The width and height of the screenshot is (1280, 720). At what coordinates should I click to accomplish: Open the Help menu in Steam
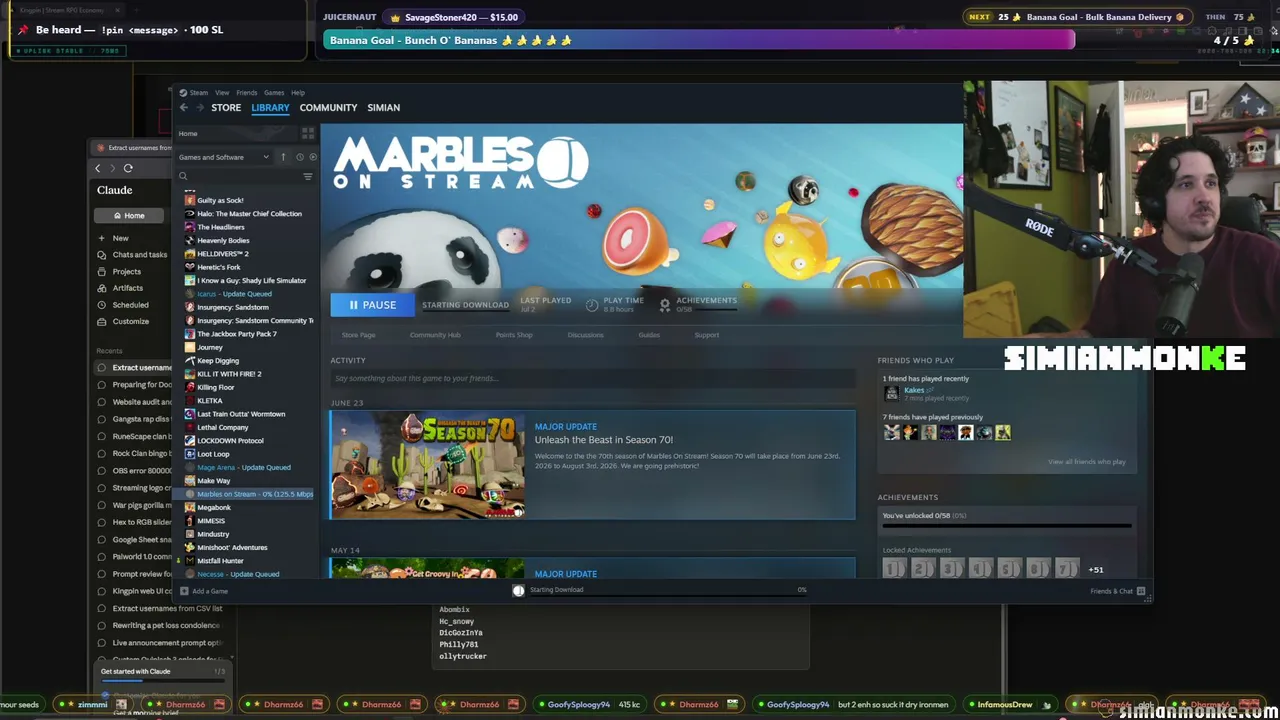[x=298, y=92]
